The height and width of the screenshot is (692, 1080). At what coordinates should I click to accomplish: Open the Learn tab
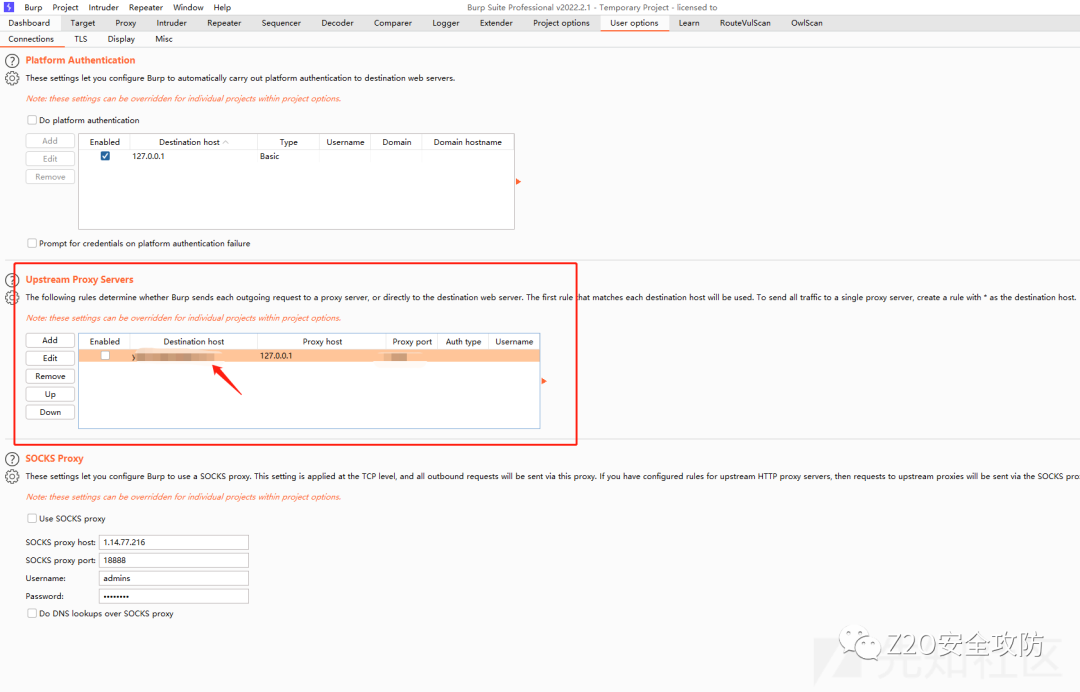[x=689, y=23]
